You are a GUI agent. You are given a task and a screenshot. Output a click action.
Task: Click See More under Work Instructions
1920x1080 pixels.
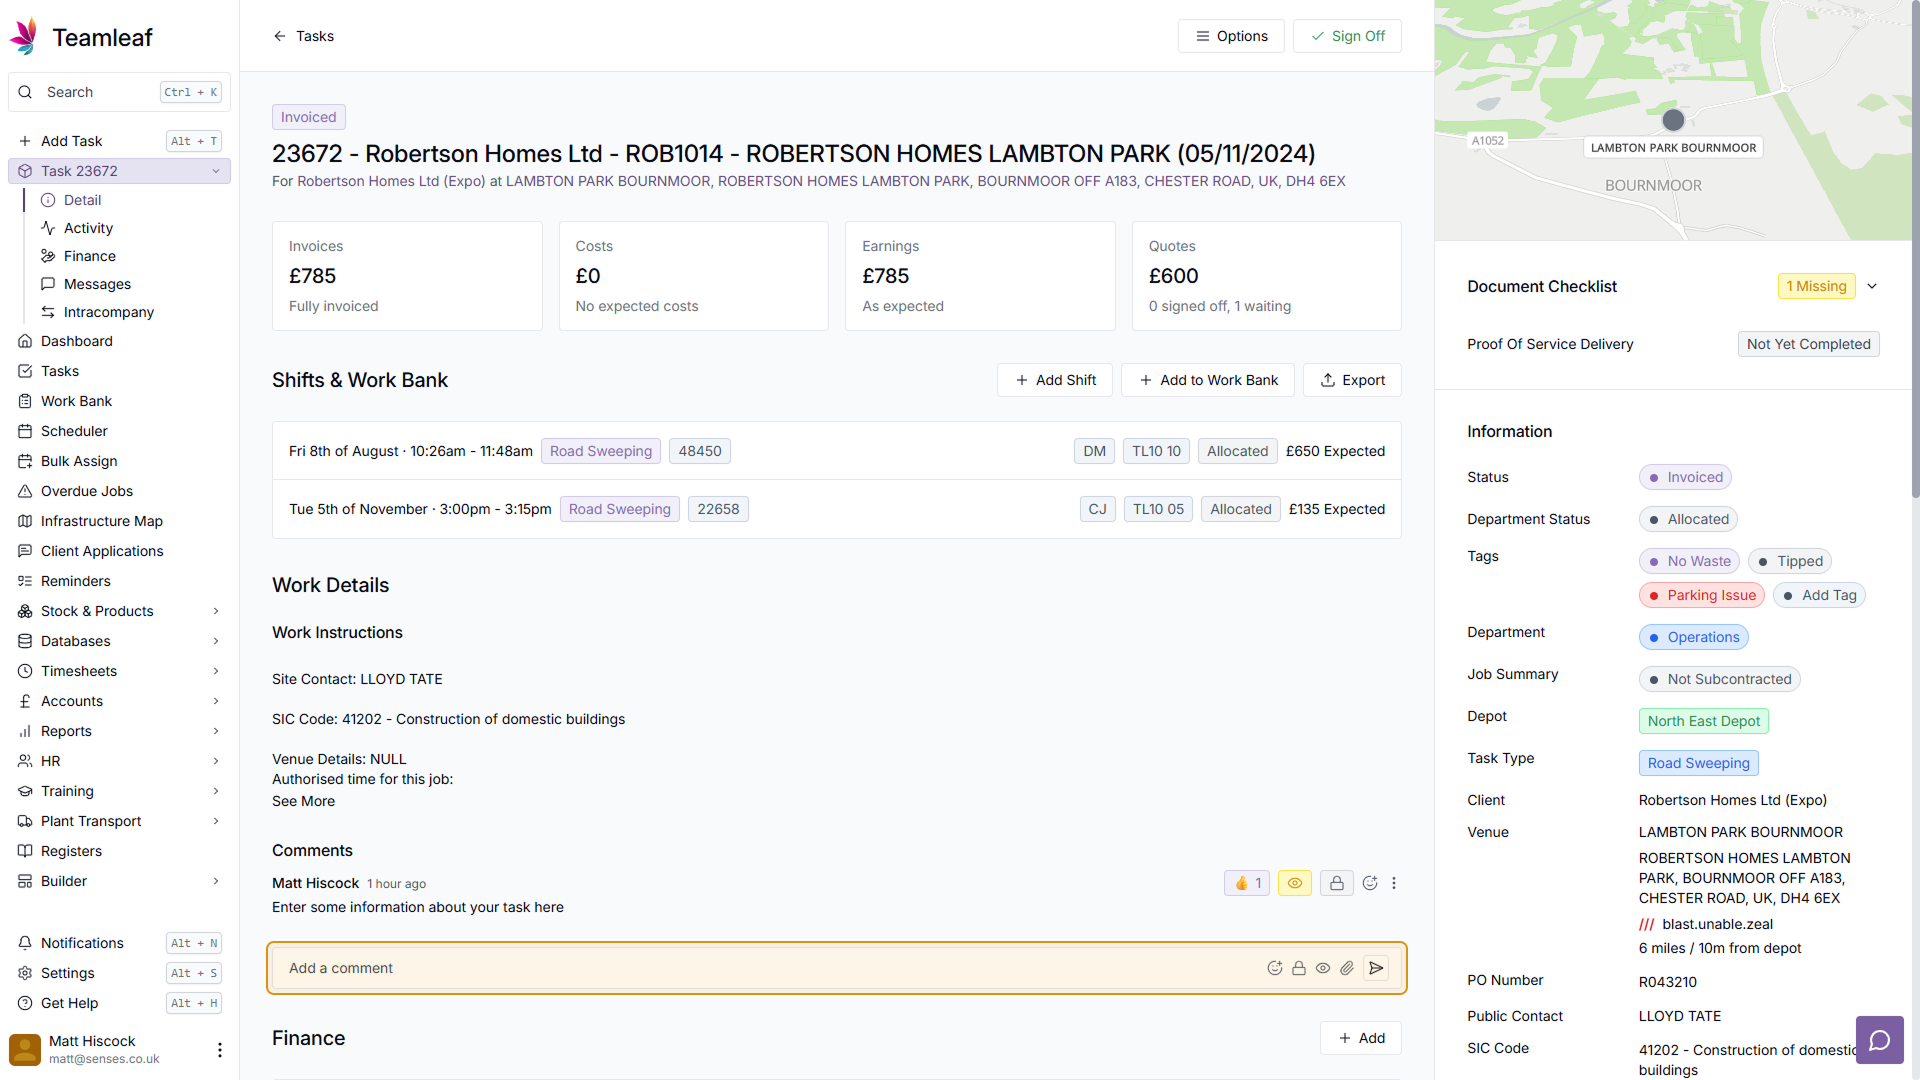(x=303, y=801)
